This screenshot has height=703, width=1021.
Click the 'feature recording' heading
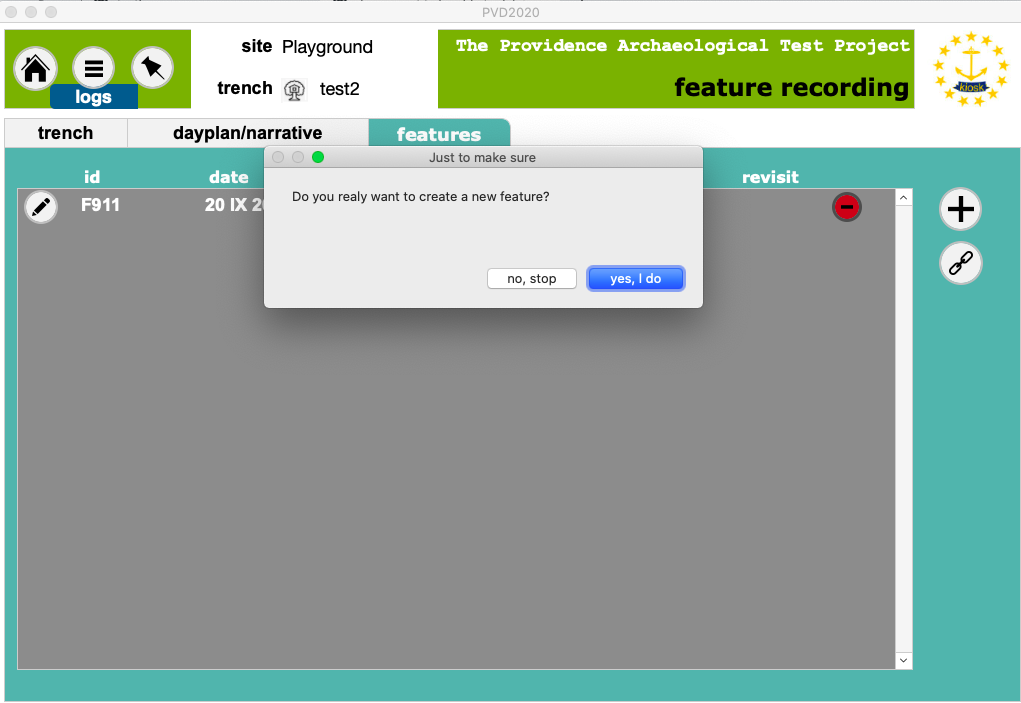(x=791, y=87)
